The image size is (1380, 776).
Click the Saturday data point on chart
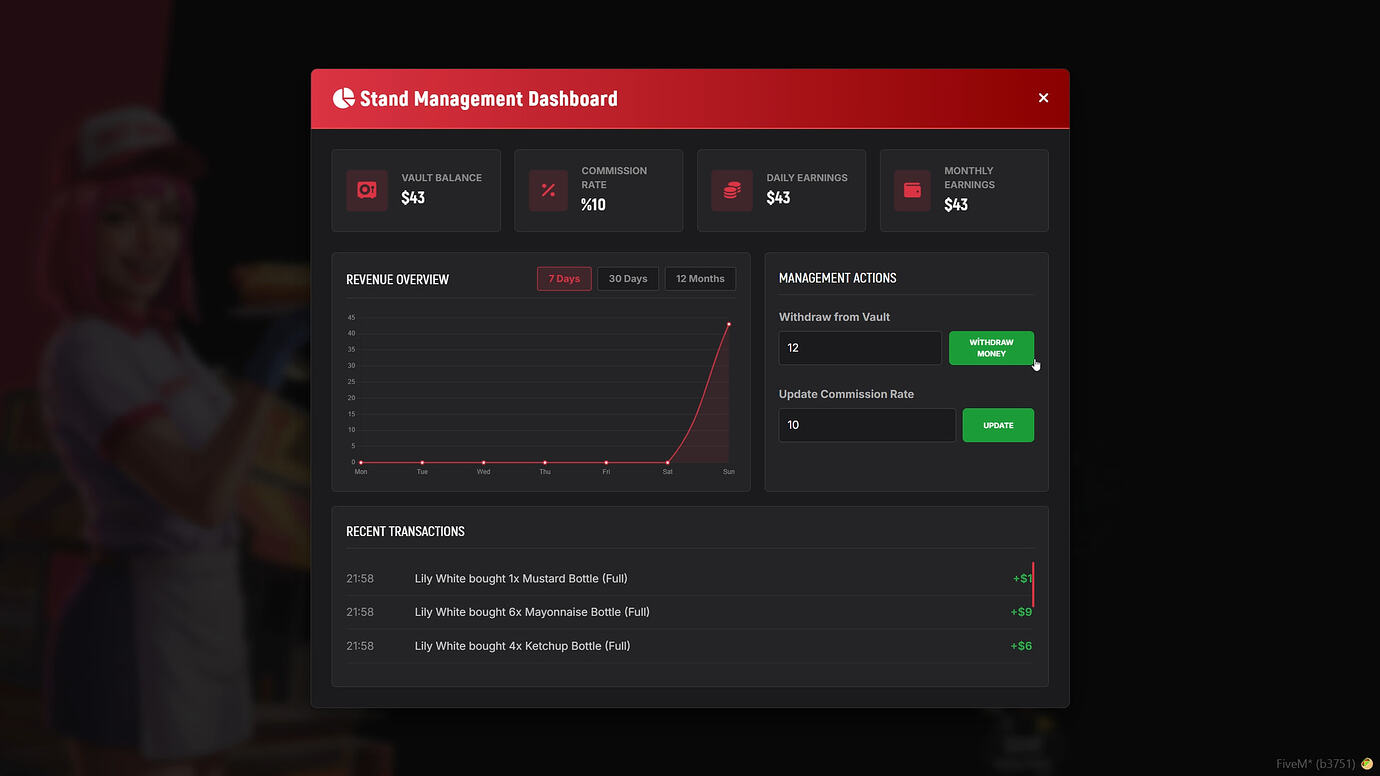coord(667,462)
